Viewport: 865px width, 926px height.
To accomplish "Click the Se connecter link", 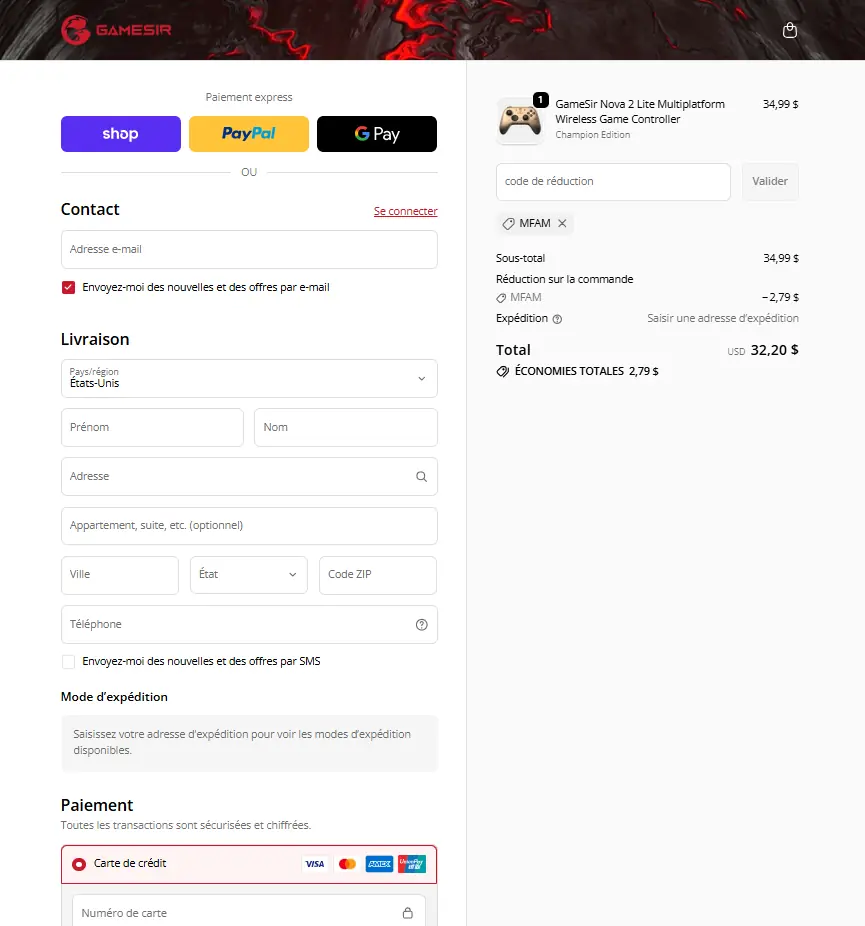I will point(405,211).
